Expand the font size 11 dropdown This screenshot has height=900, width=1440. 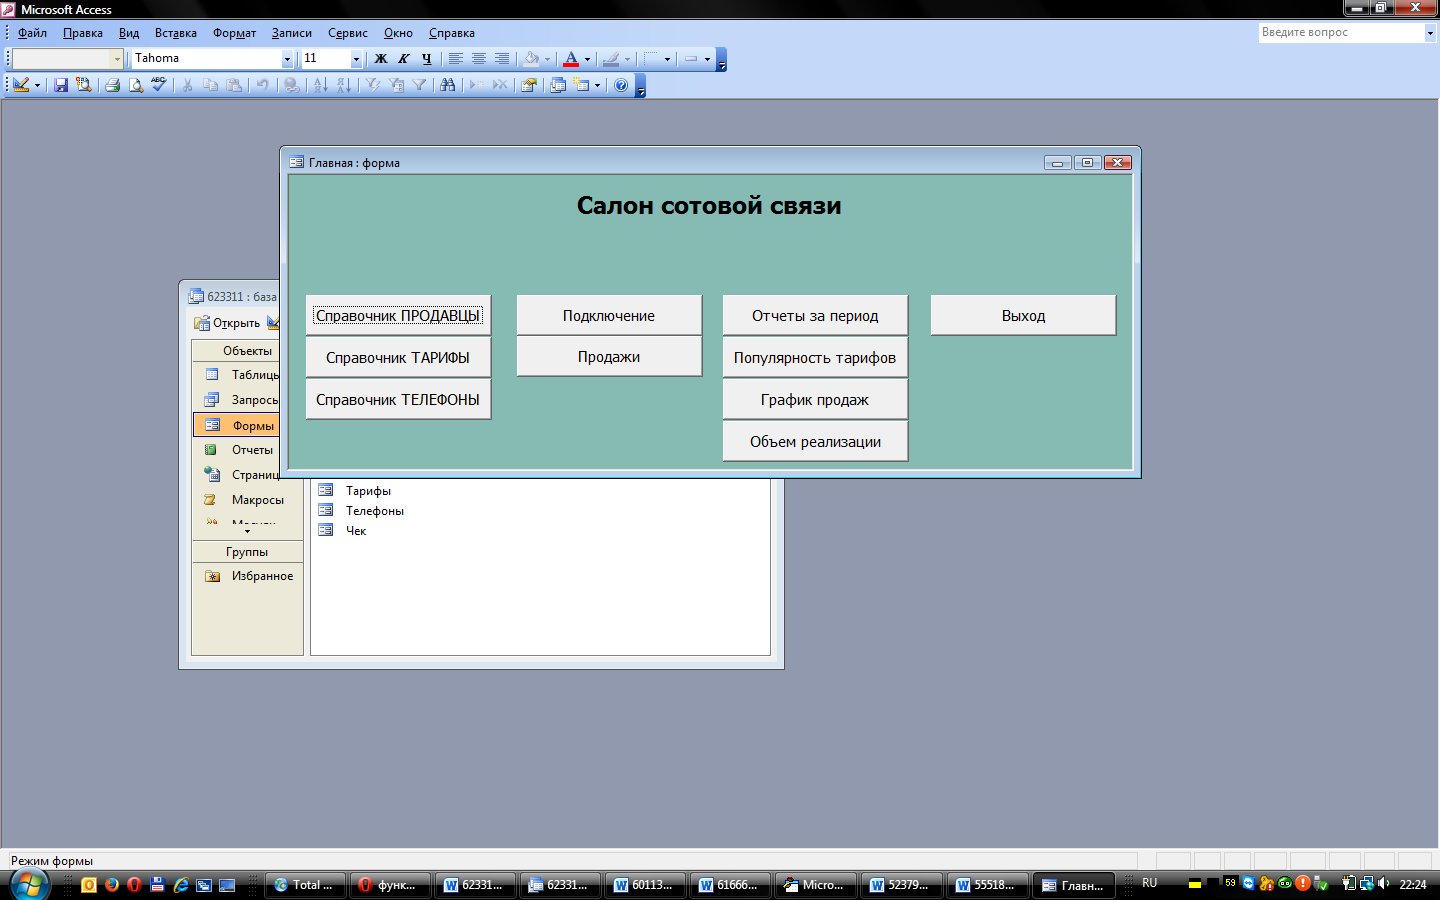point(355,59)
